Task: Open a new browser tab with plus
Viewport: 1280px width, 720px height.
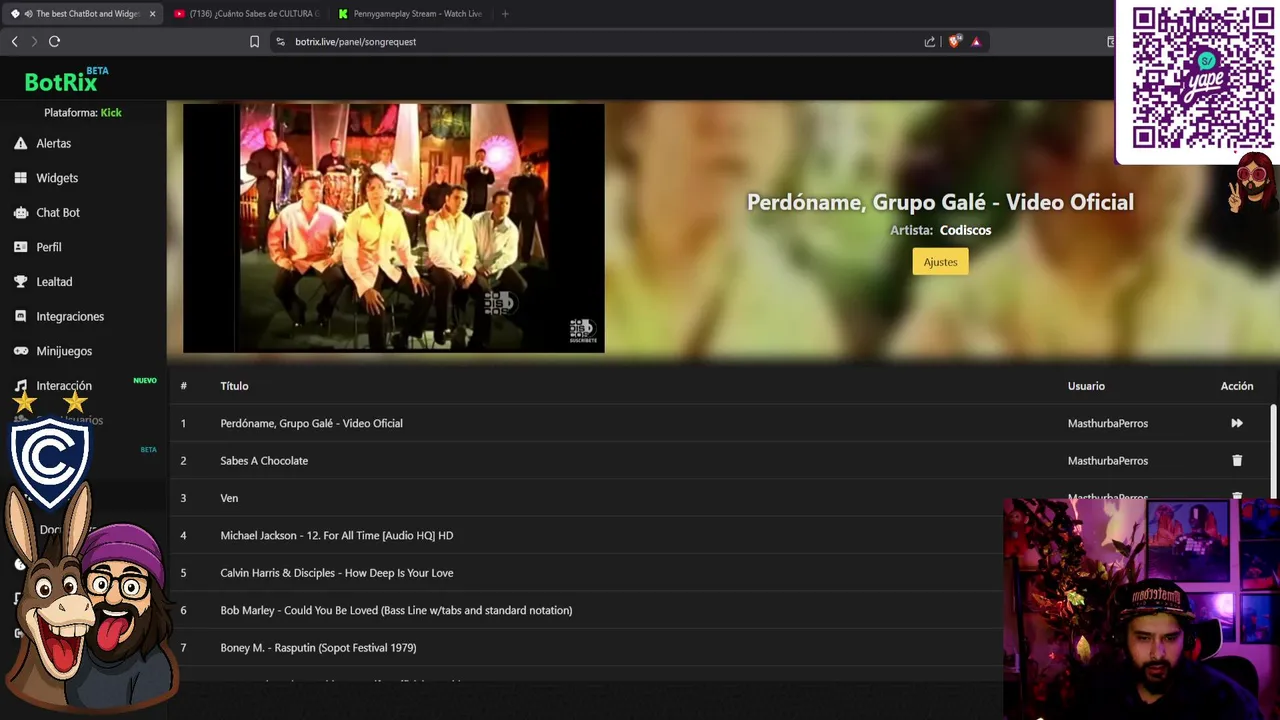Action: [505, 14]
